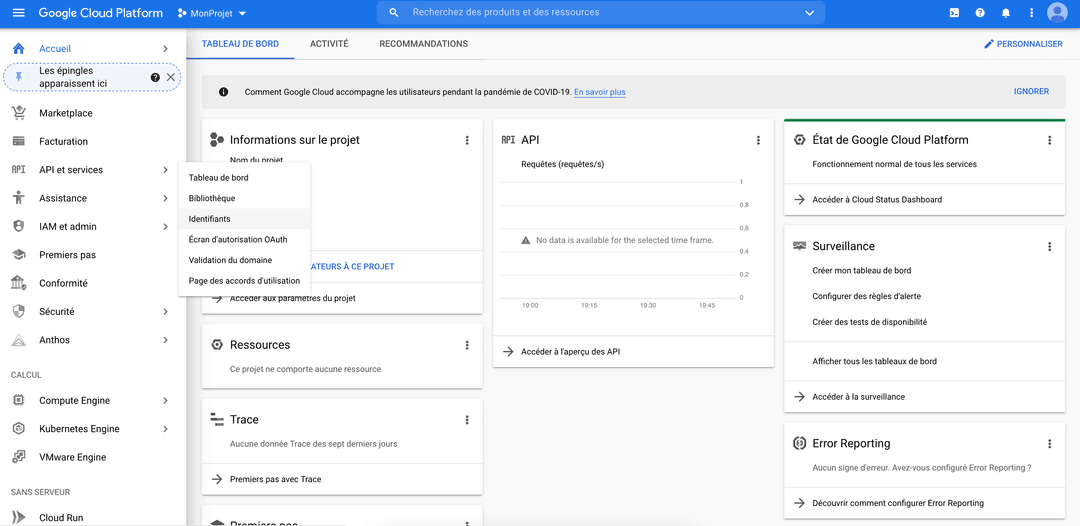Open Accéder à la surveillance link
1080x526 pixels.
coord(858,397)
